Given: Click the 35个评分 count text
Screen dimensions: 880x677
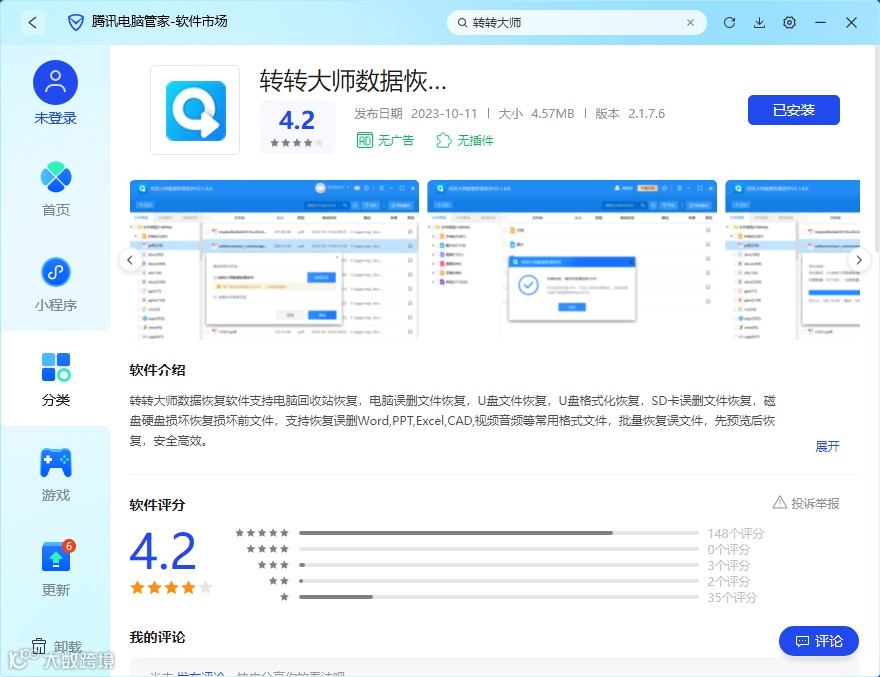Looking at the screenshot, I should click(732, 597).
